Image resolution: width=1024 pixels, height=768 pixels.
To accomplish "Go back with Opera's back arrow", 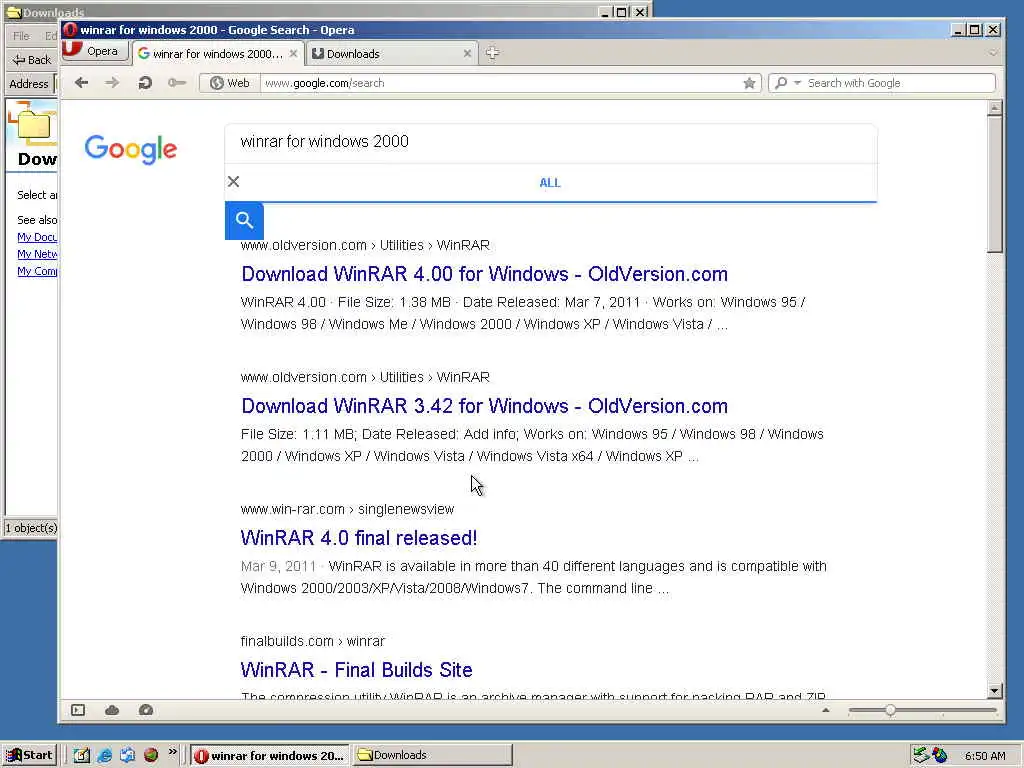I will (x=81, y=83).
